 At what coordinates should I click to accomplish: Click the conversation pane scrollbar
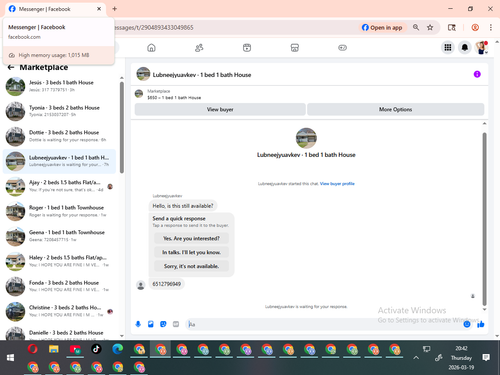point(484,219)
